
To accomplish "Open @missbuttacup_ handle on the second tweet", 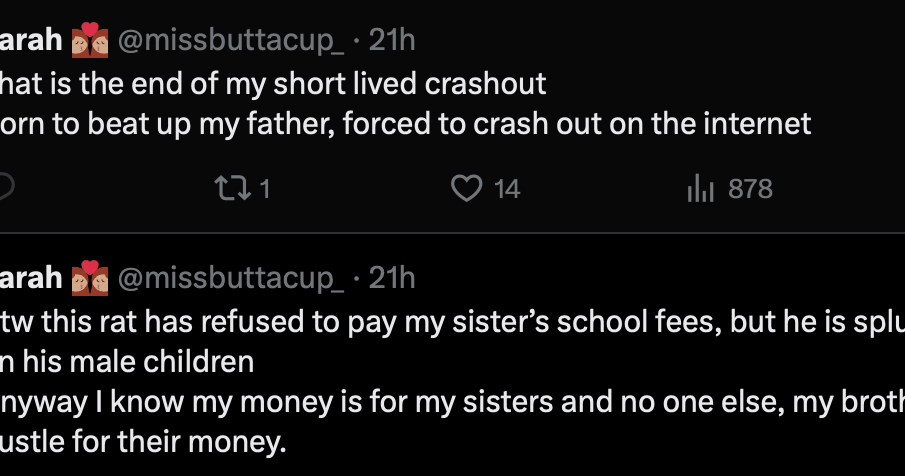I will point(231,279).
